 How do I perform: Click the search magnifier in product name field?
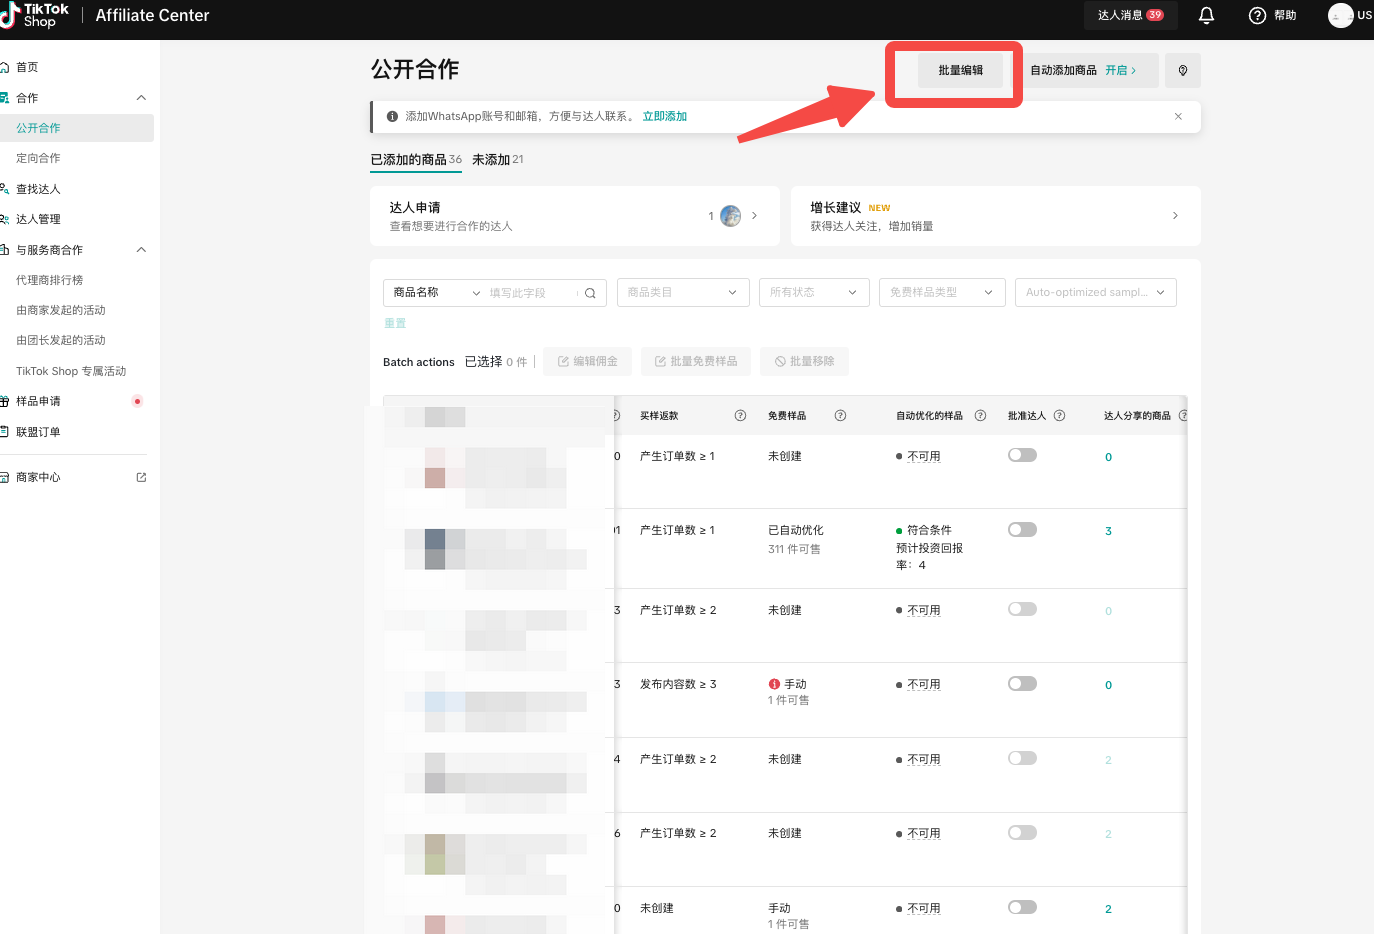pyautogui.click(x=590, y=293)
